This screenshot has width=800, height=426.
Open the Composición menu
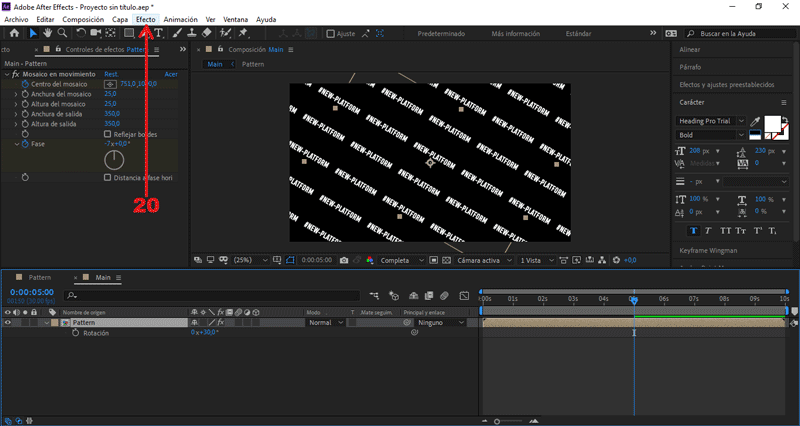point(83,19)
